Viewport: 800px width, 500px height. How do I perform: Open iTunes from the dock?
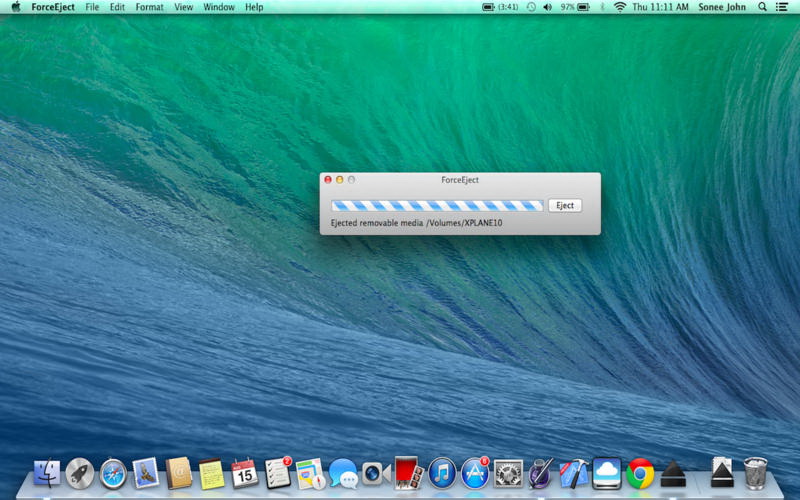pyautogui.click(x=442, y=472)
